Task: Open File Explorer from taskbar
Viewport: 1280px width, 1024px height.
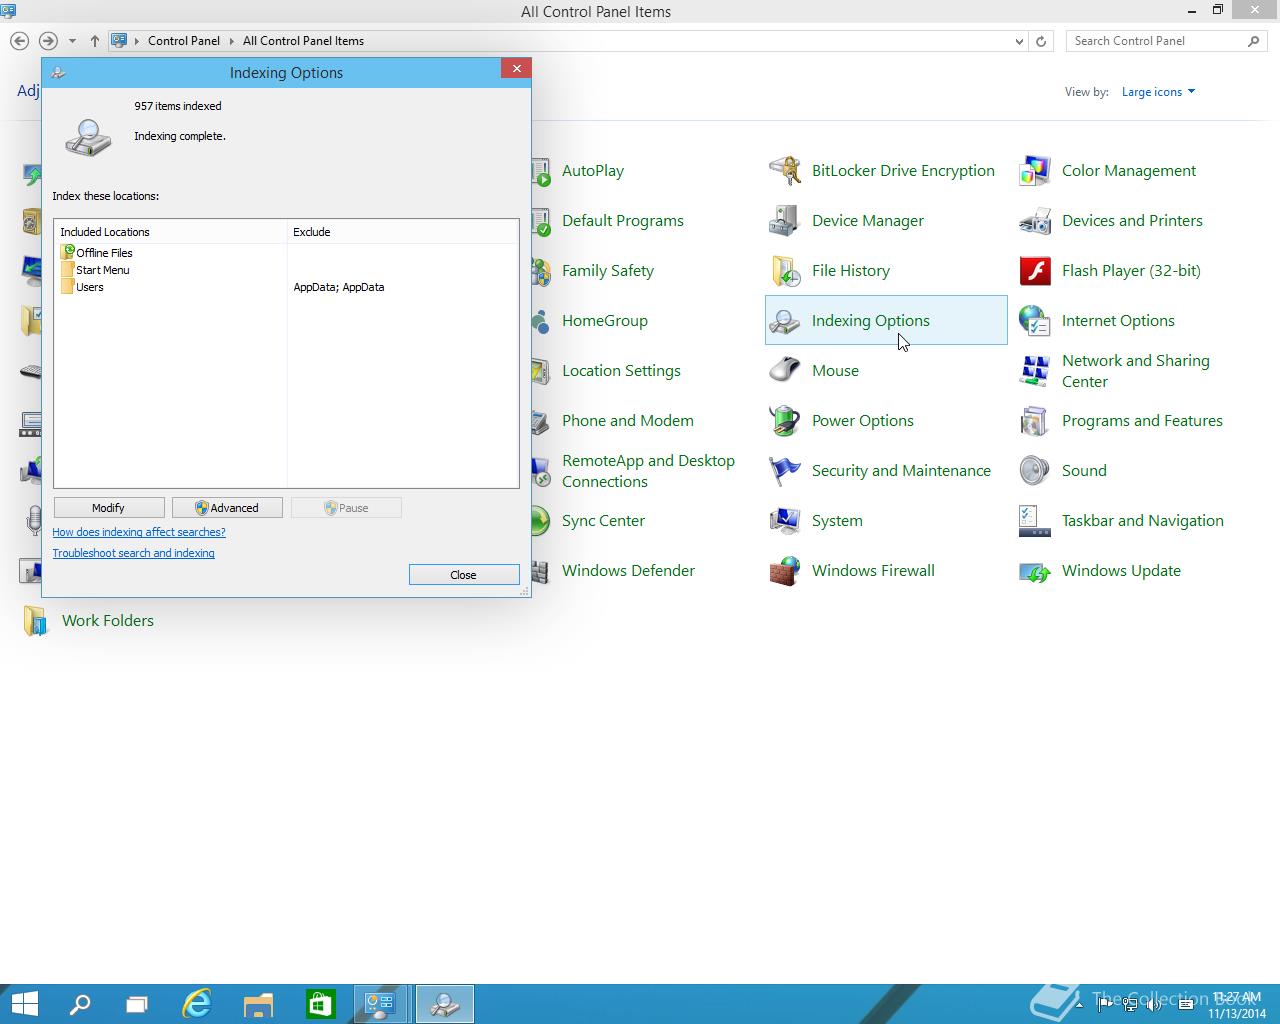Action: coord(258,1004)
